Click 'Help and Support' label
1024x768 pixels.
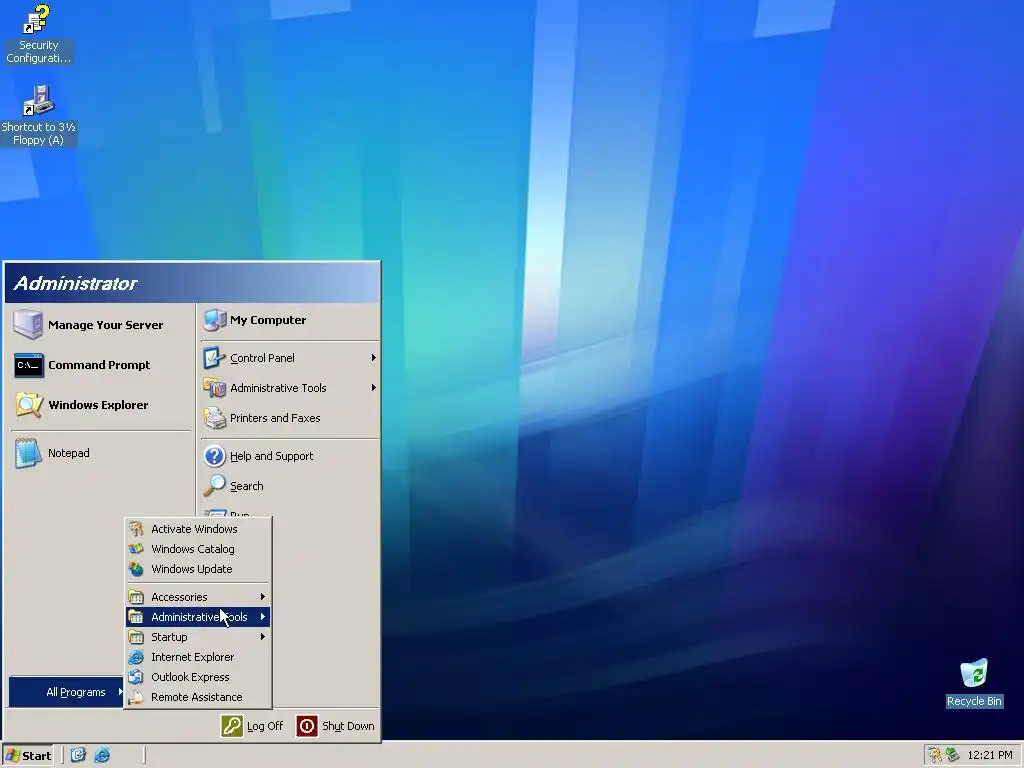[272, 456]
